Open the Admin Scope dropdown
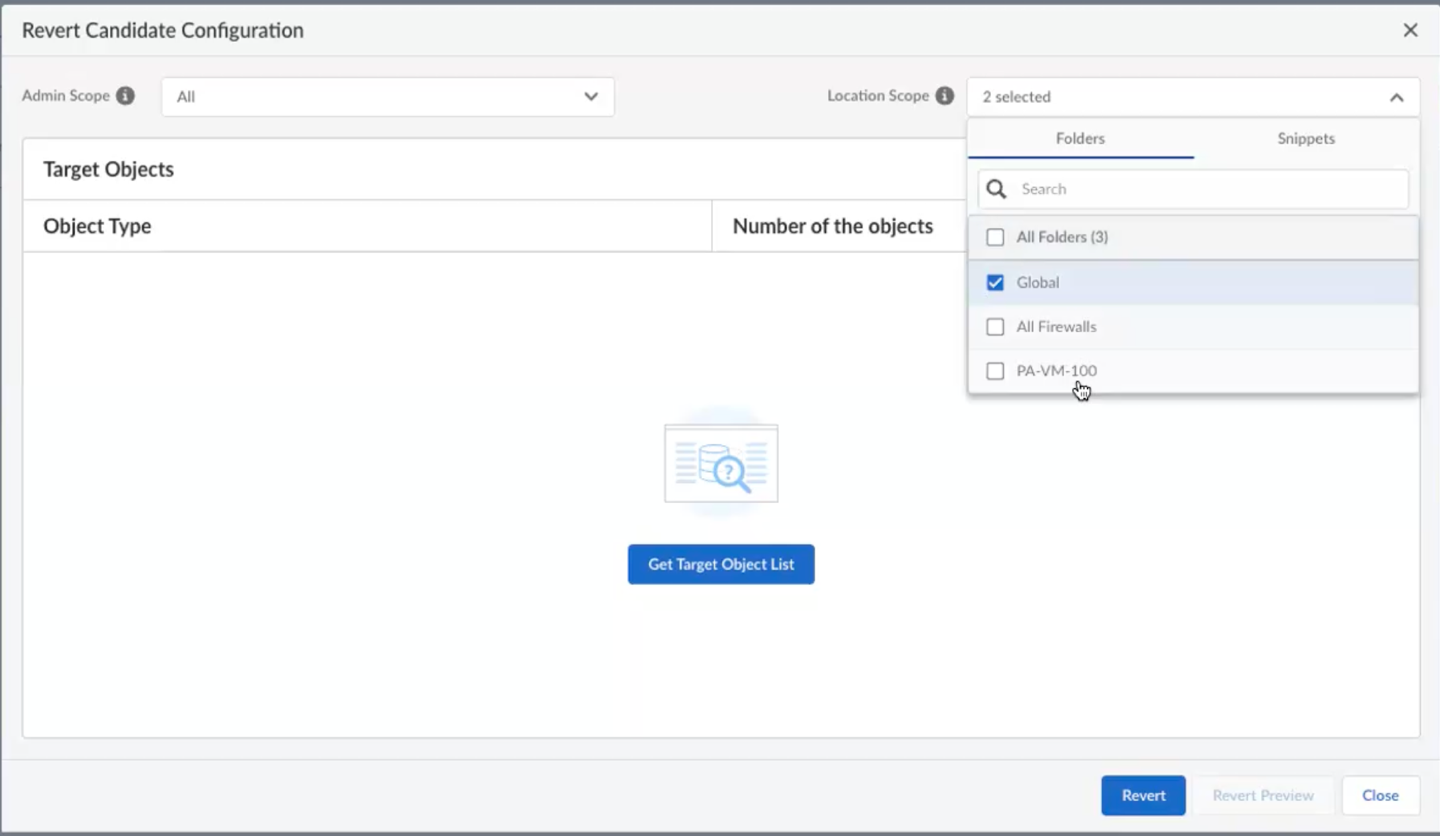The height and width of the screenshot is (836, 1440). coord(387,97)
